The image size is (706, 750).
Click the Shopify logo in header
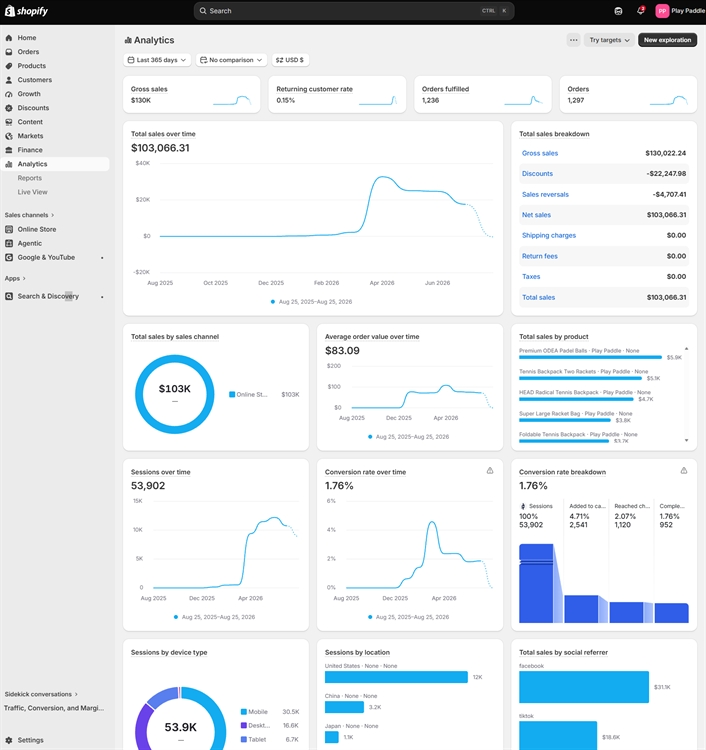point(26,11)
